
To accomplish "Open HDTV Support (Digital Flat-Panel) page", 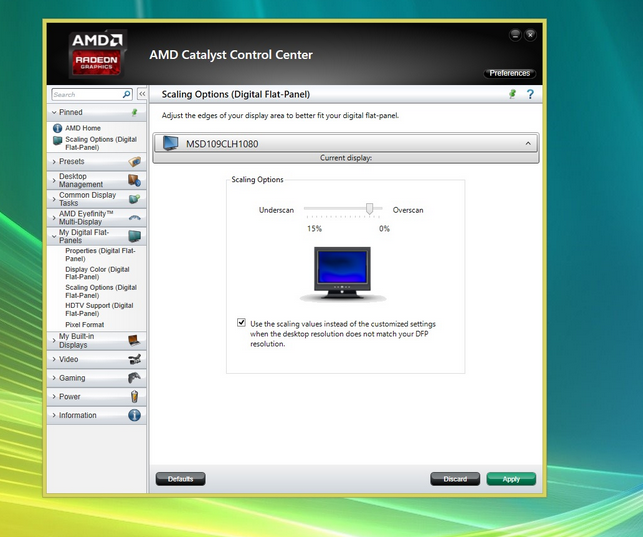I will [x=99, y=309].
